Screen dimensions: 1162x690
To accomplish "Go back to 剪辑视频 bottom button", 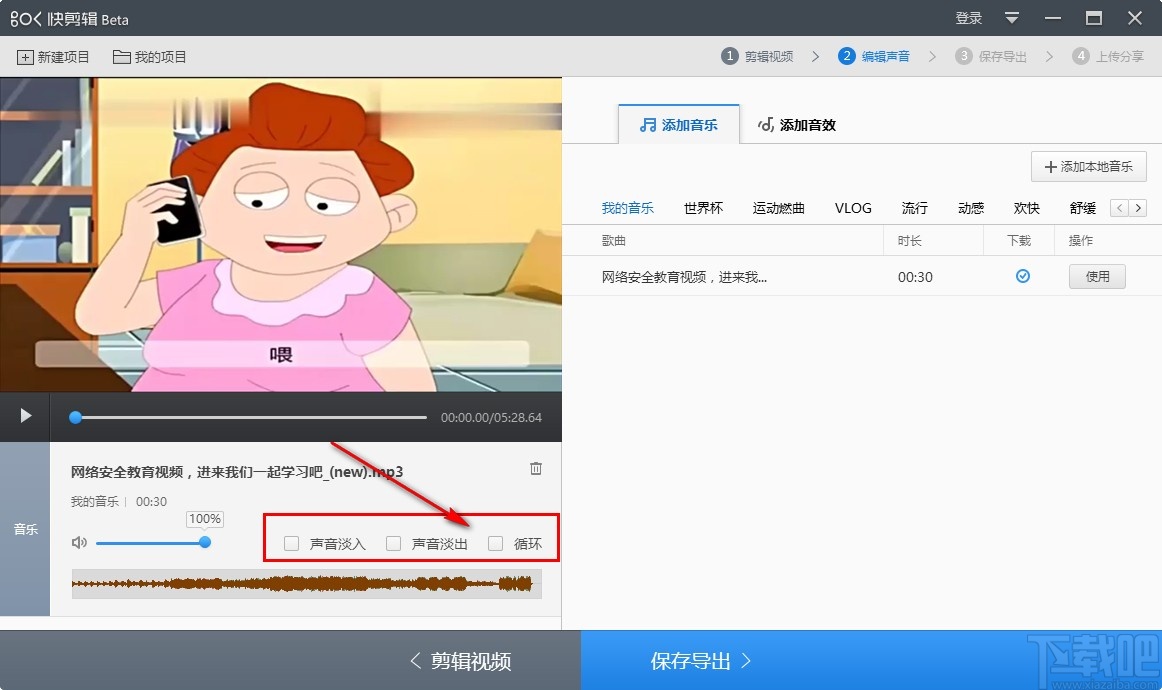I will [x=461, y=660].
